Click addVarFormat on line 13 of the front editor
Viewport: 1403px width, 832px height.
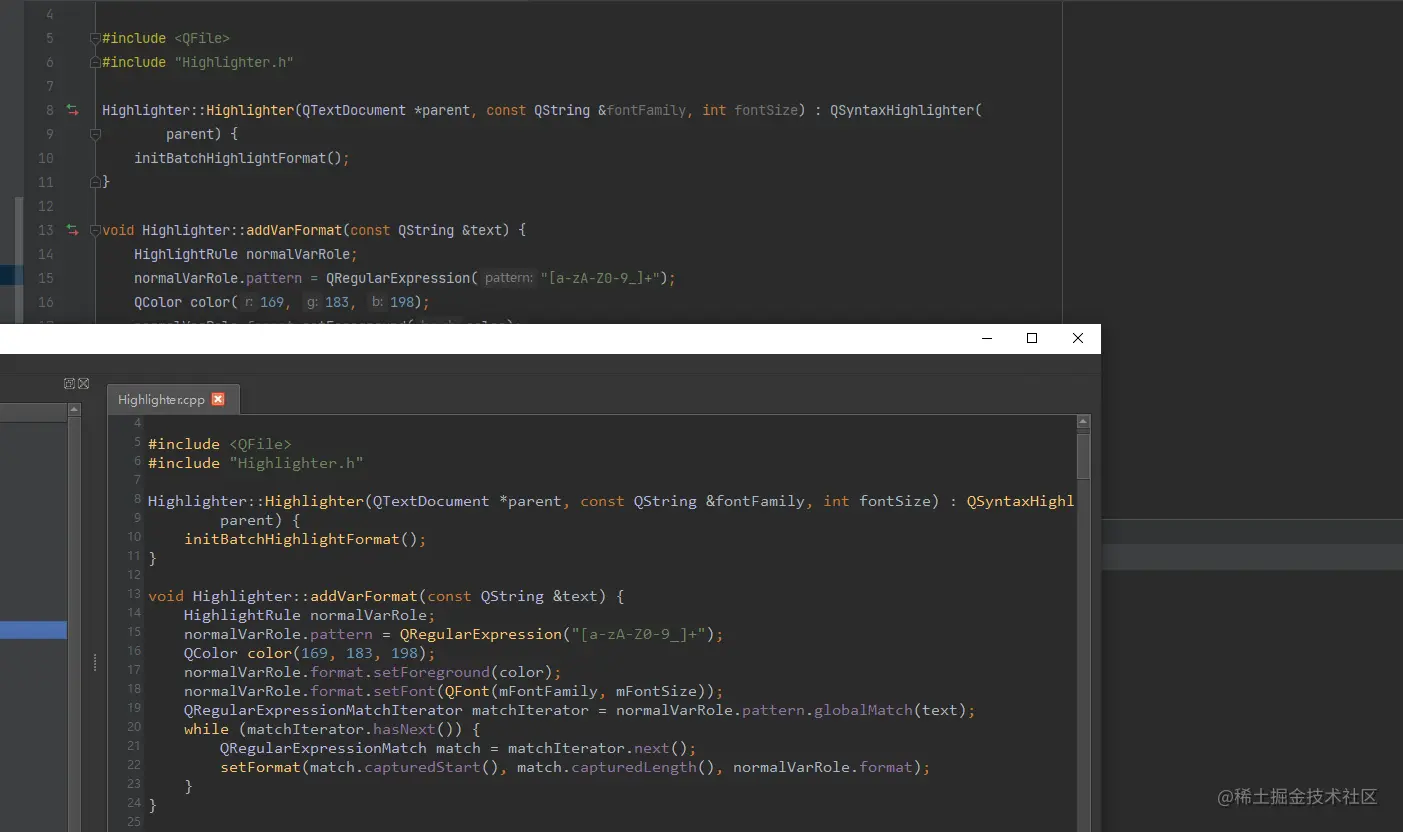(364, 596)
